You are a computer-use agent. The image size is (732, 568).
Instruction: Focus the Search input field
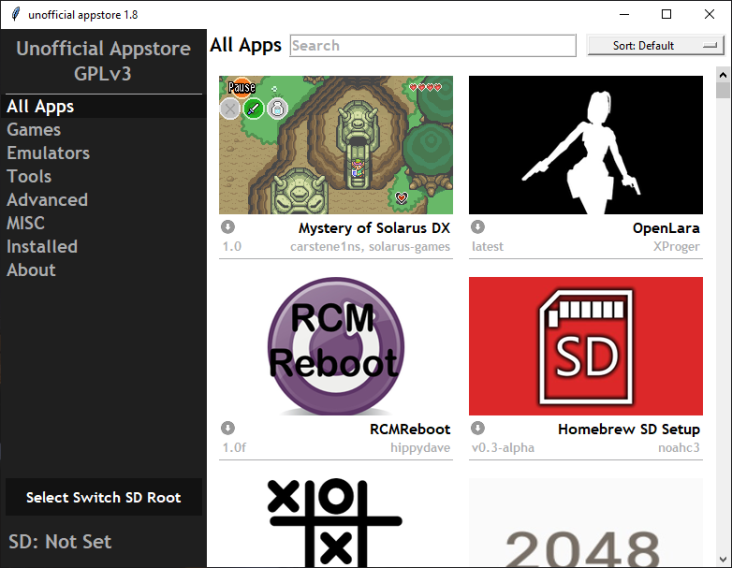pos(433,46)
